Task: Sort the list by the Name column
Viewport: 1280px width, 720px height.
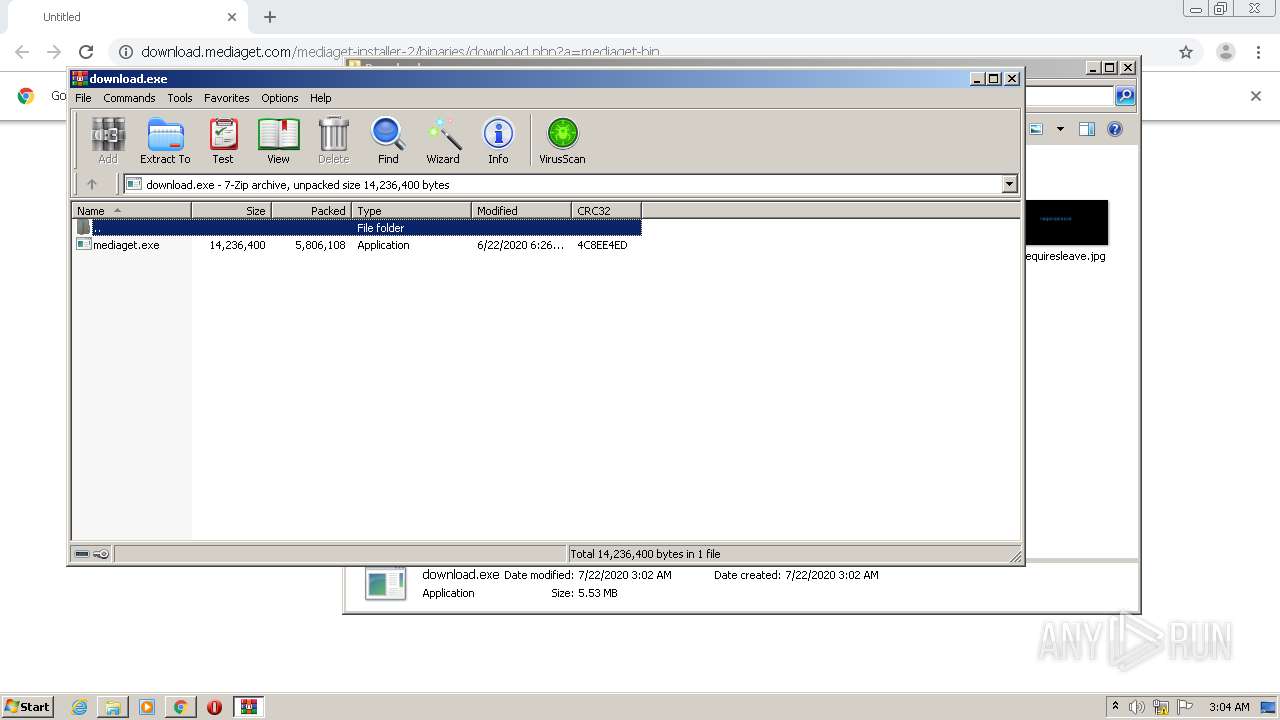Action: (x=131, y=210)
